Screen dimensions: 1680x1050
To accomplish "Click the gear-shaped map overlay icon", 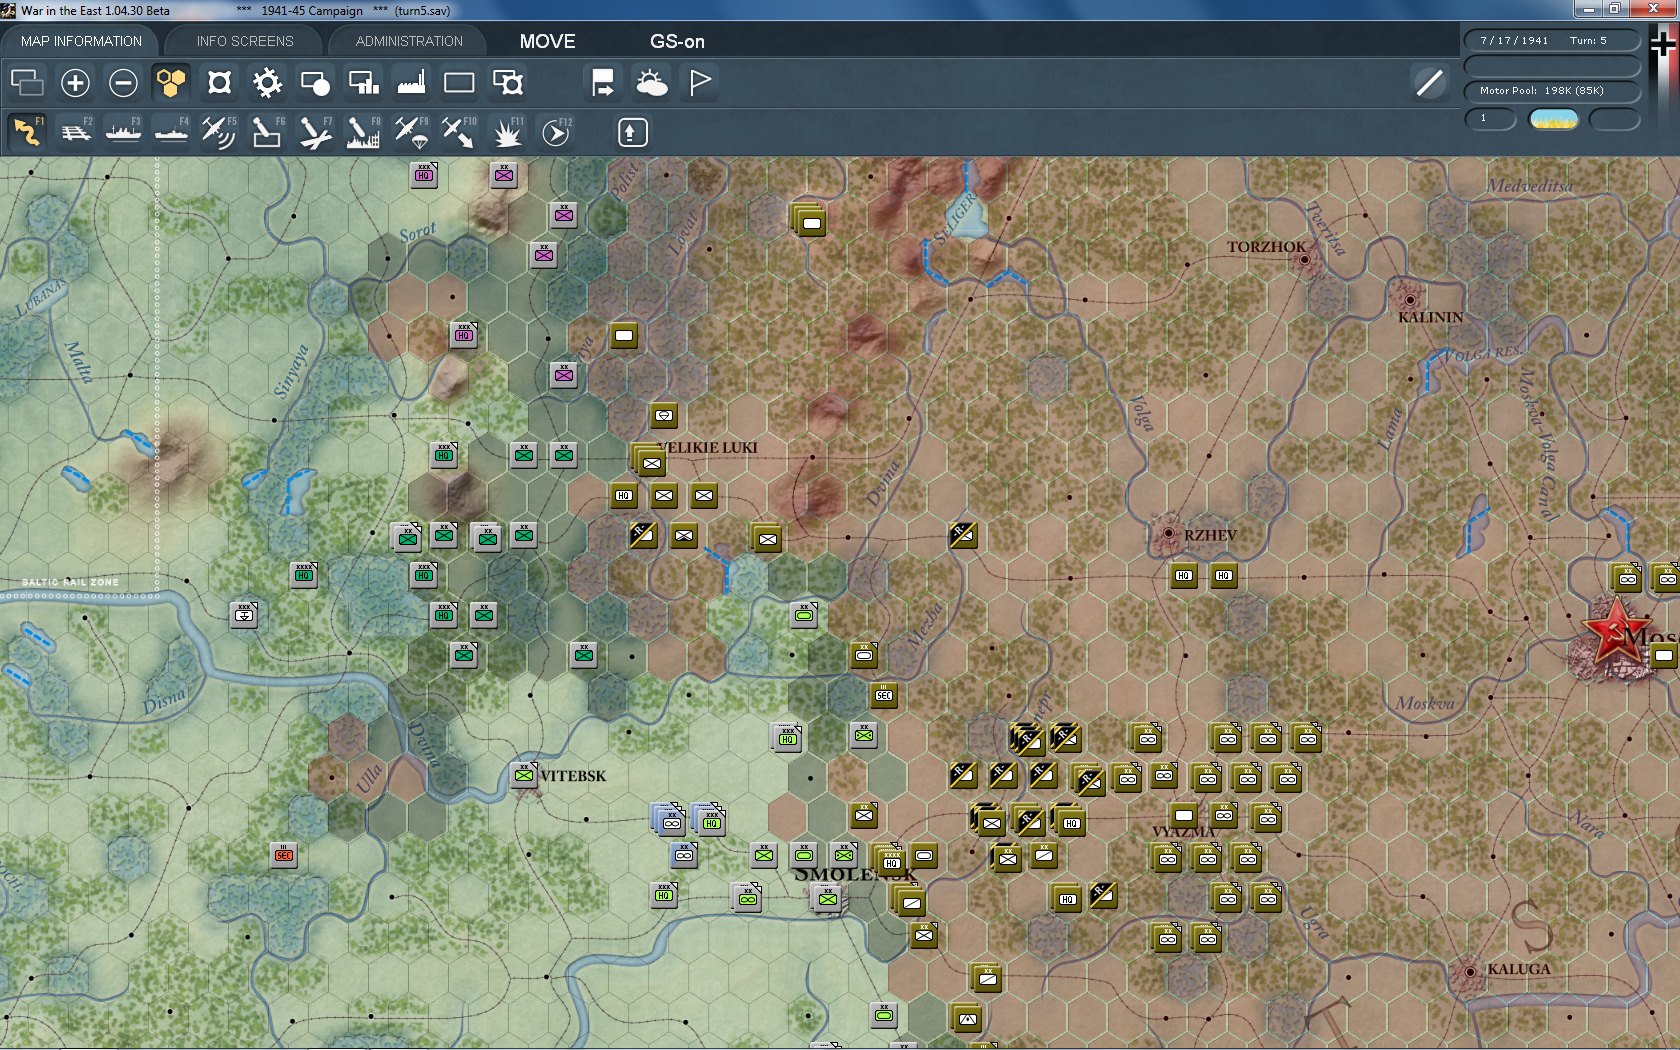I will [x=267, y=82].
